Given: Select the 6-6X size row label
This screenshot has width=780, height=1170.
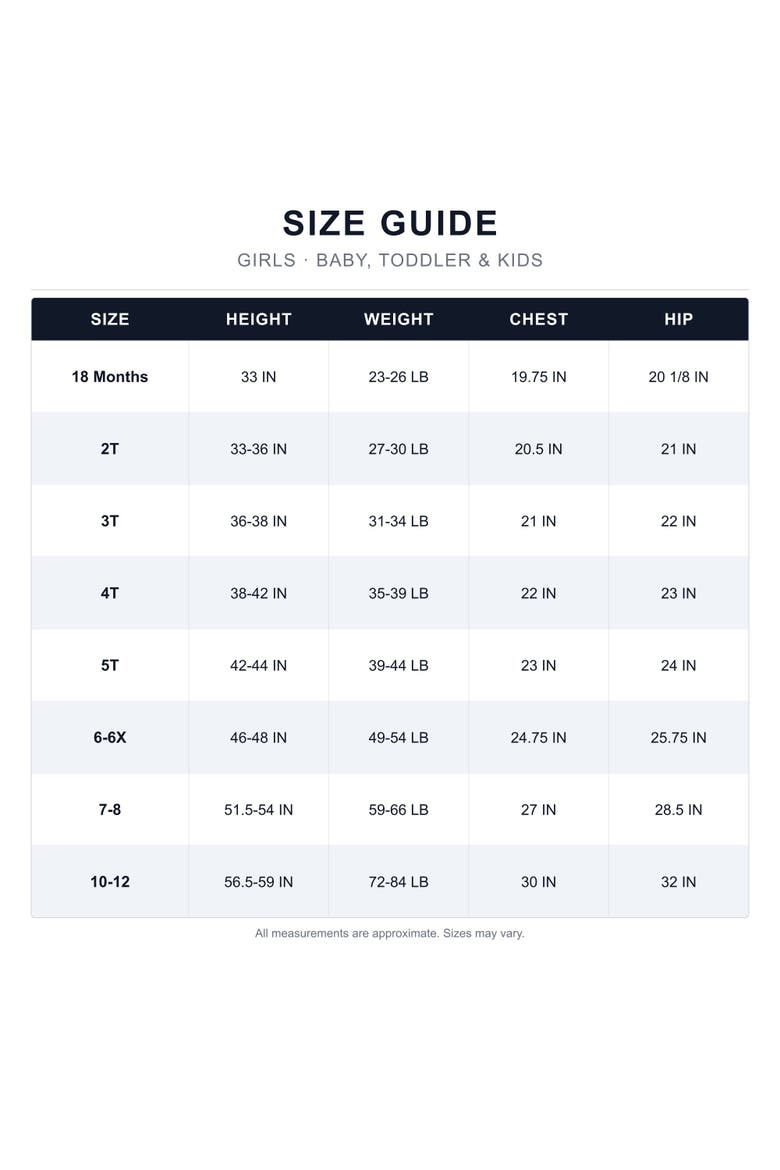Looking at the screenshot, I should (110, 737).
